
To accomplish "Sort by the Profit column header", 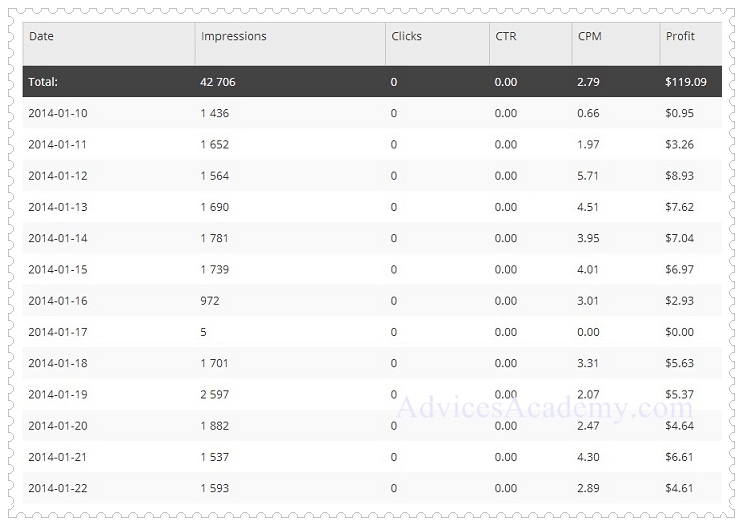I will tap(680, 36).
